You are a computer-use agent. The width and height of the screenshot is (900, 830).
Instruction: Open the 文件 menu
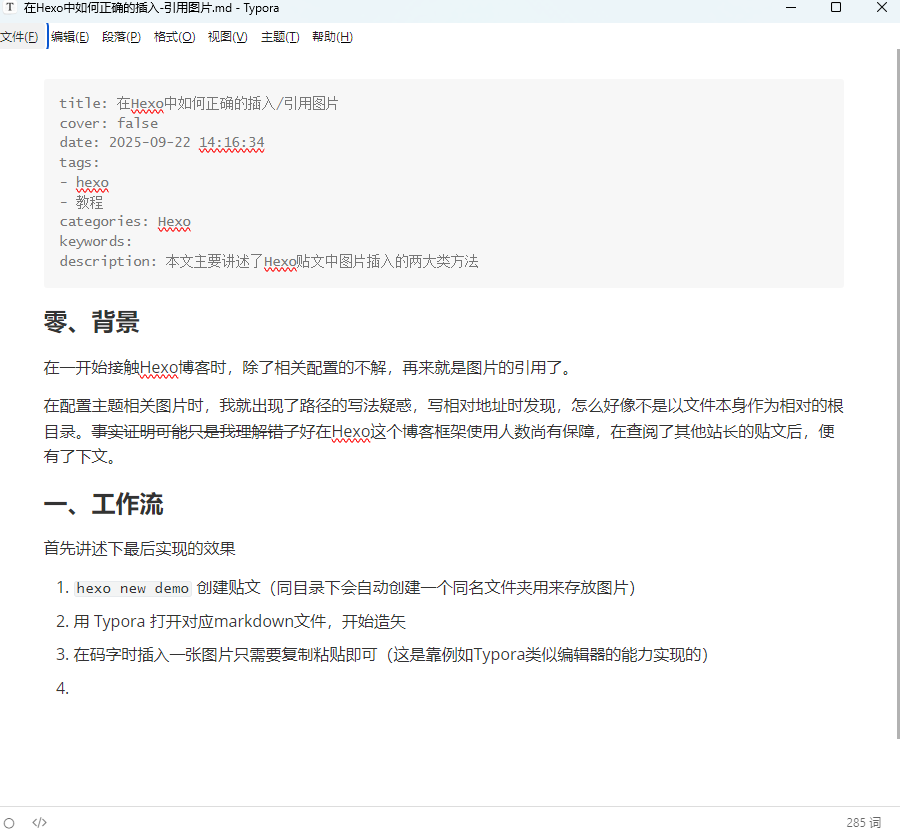point(20,36)
